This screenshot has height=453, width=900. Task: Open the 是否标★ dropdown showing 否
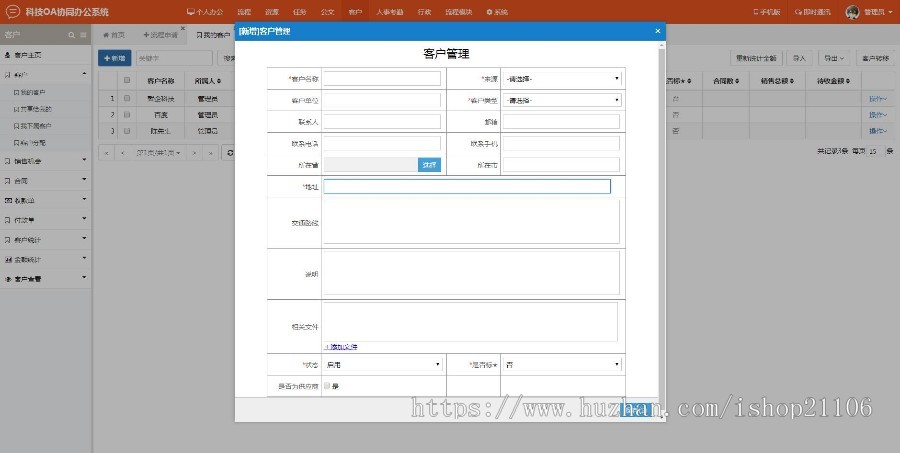tap(562, 364)
